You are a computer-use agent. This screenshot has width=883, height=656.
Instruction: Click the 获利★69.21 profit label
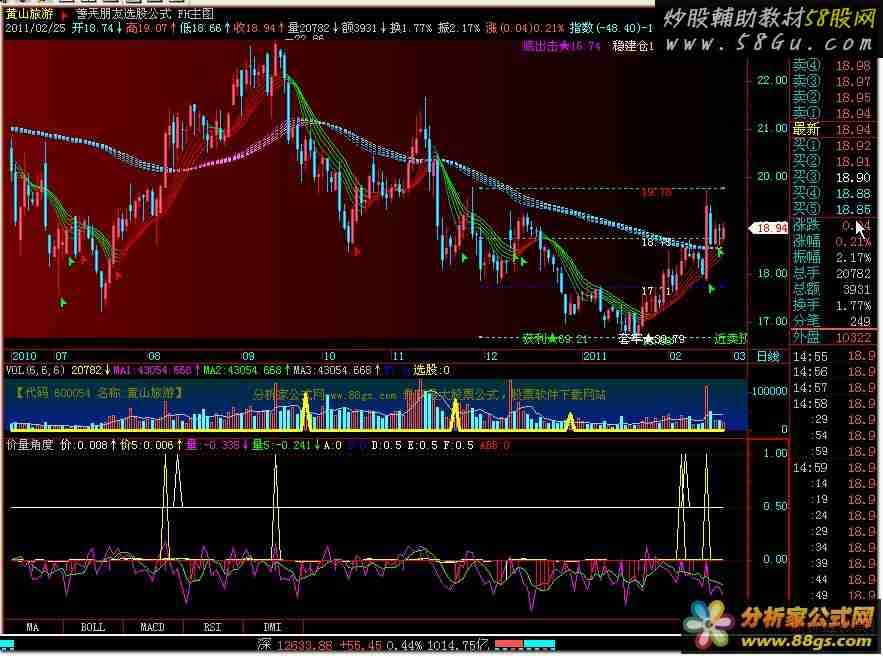pyautogui.click(x=555, y=339)
